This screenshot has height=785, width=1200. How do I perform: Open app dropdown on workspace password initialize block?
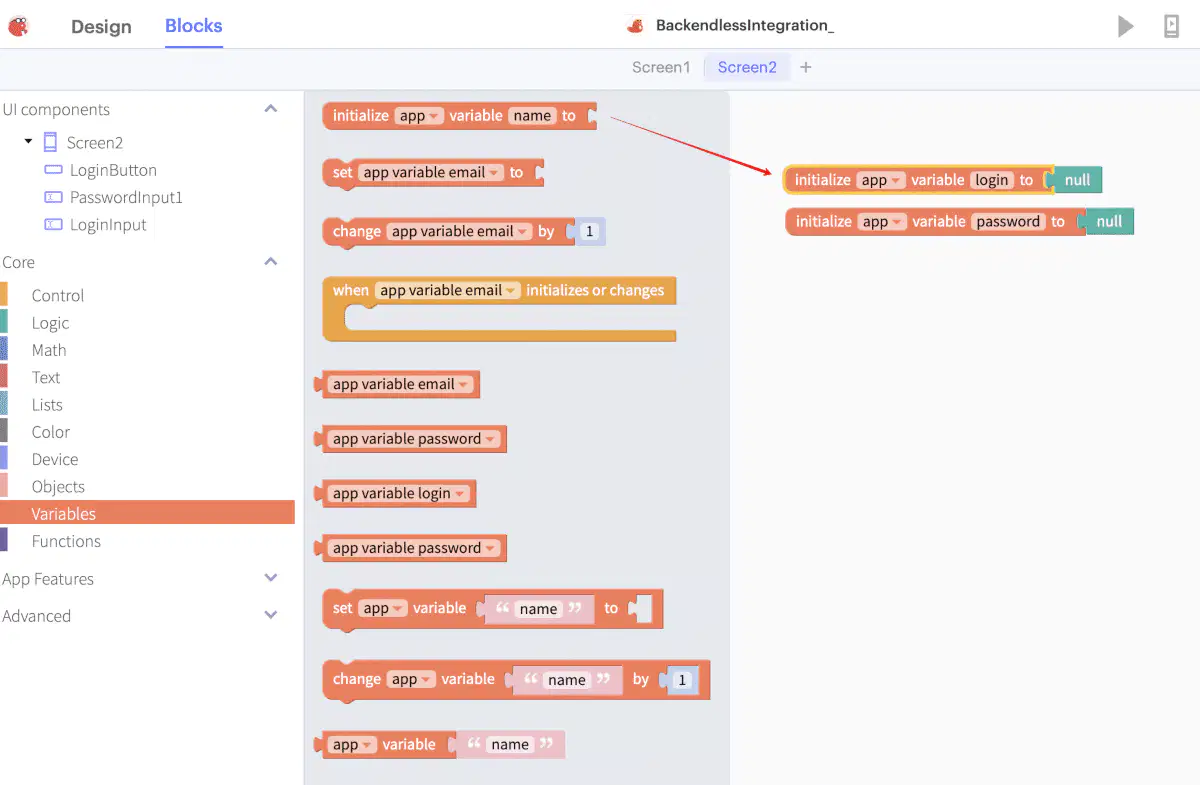(882, 222)
